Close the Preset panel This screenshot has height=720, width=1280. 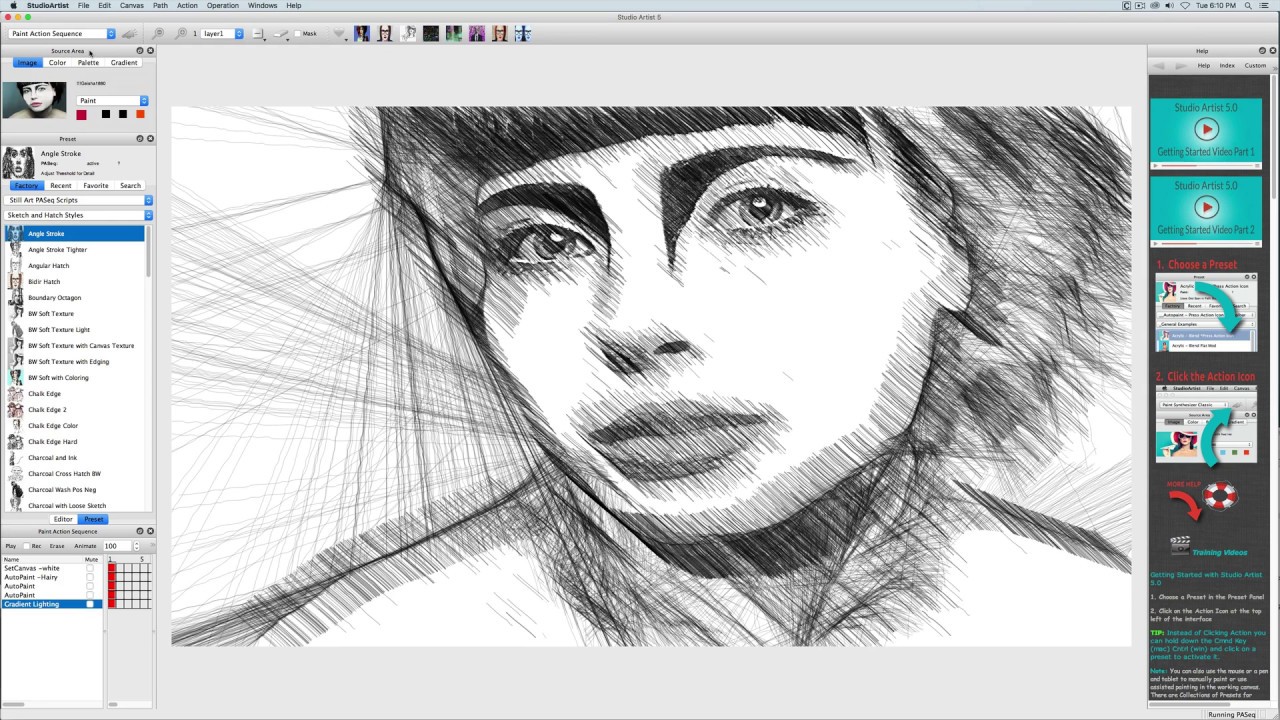(151, 139)
